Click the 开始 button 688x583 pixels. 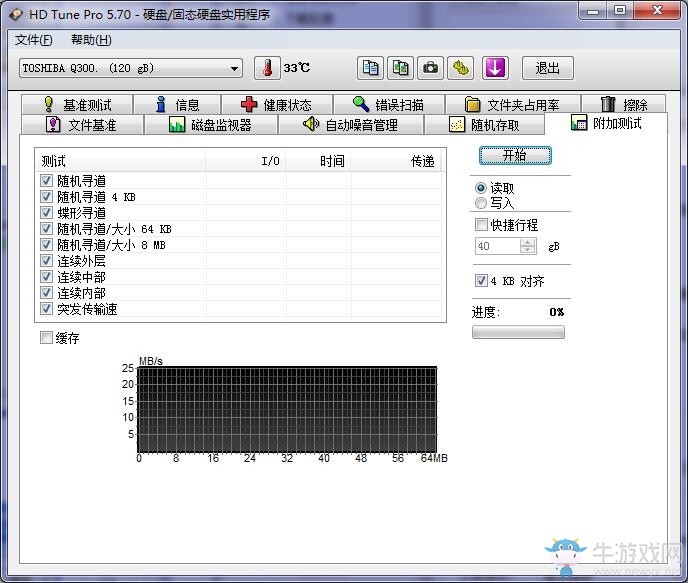tap(515, 155)
